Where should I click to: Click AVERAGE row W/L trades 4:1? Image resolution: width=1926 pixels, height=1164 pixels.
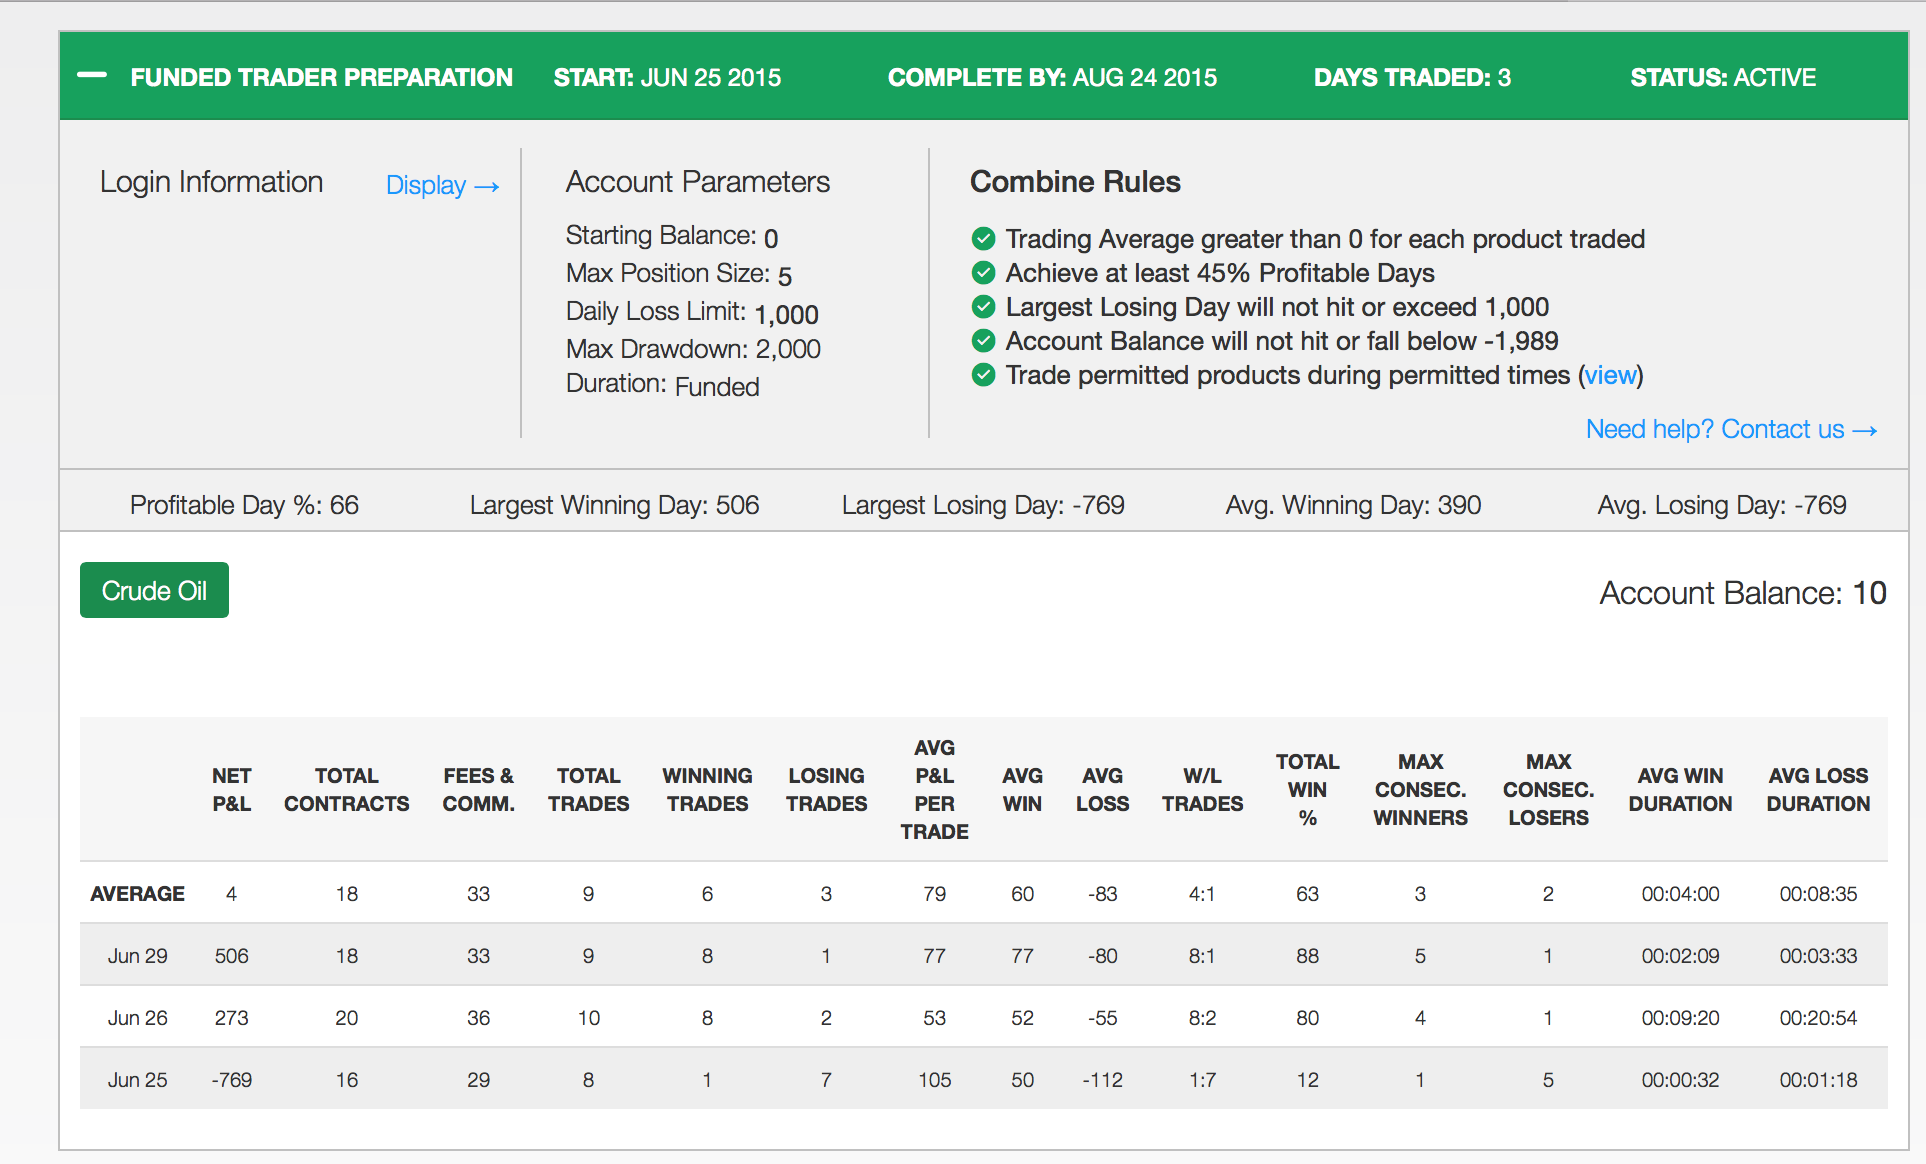point(1202,894)
